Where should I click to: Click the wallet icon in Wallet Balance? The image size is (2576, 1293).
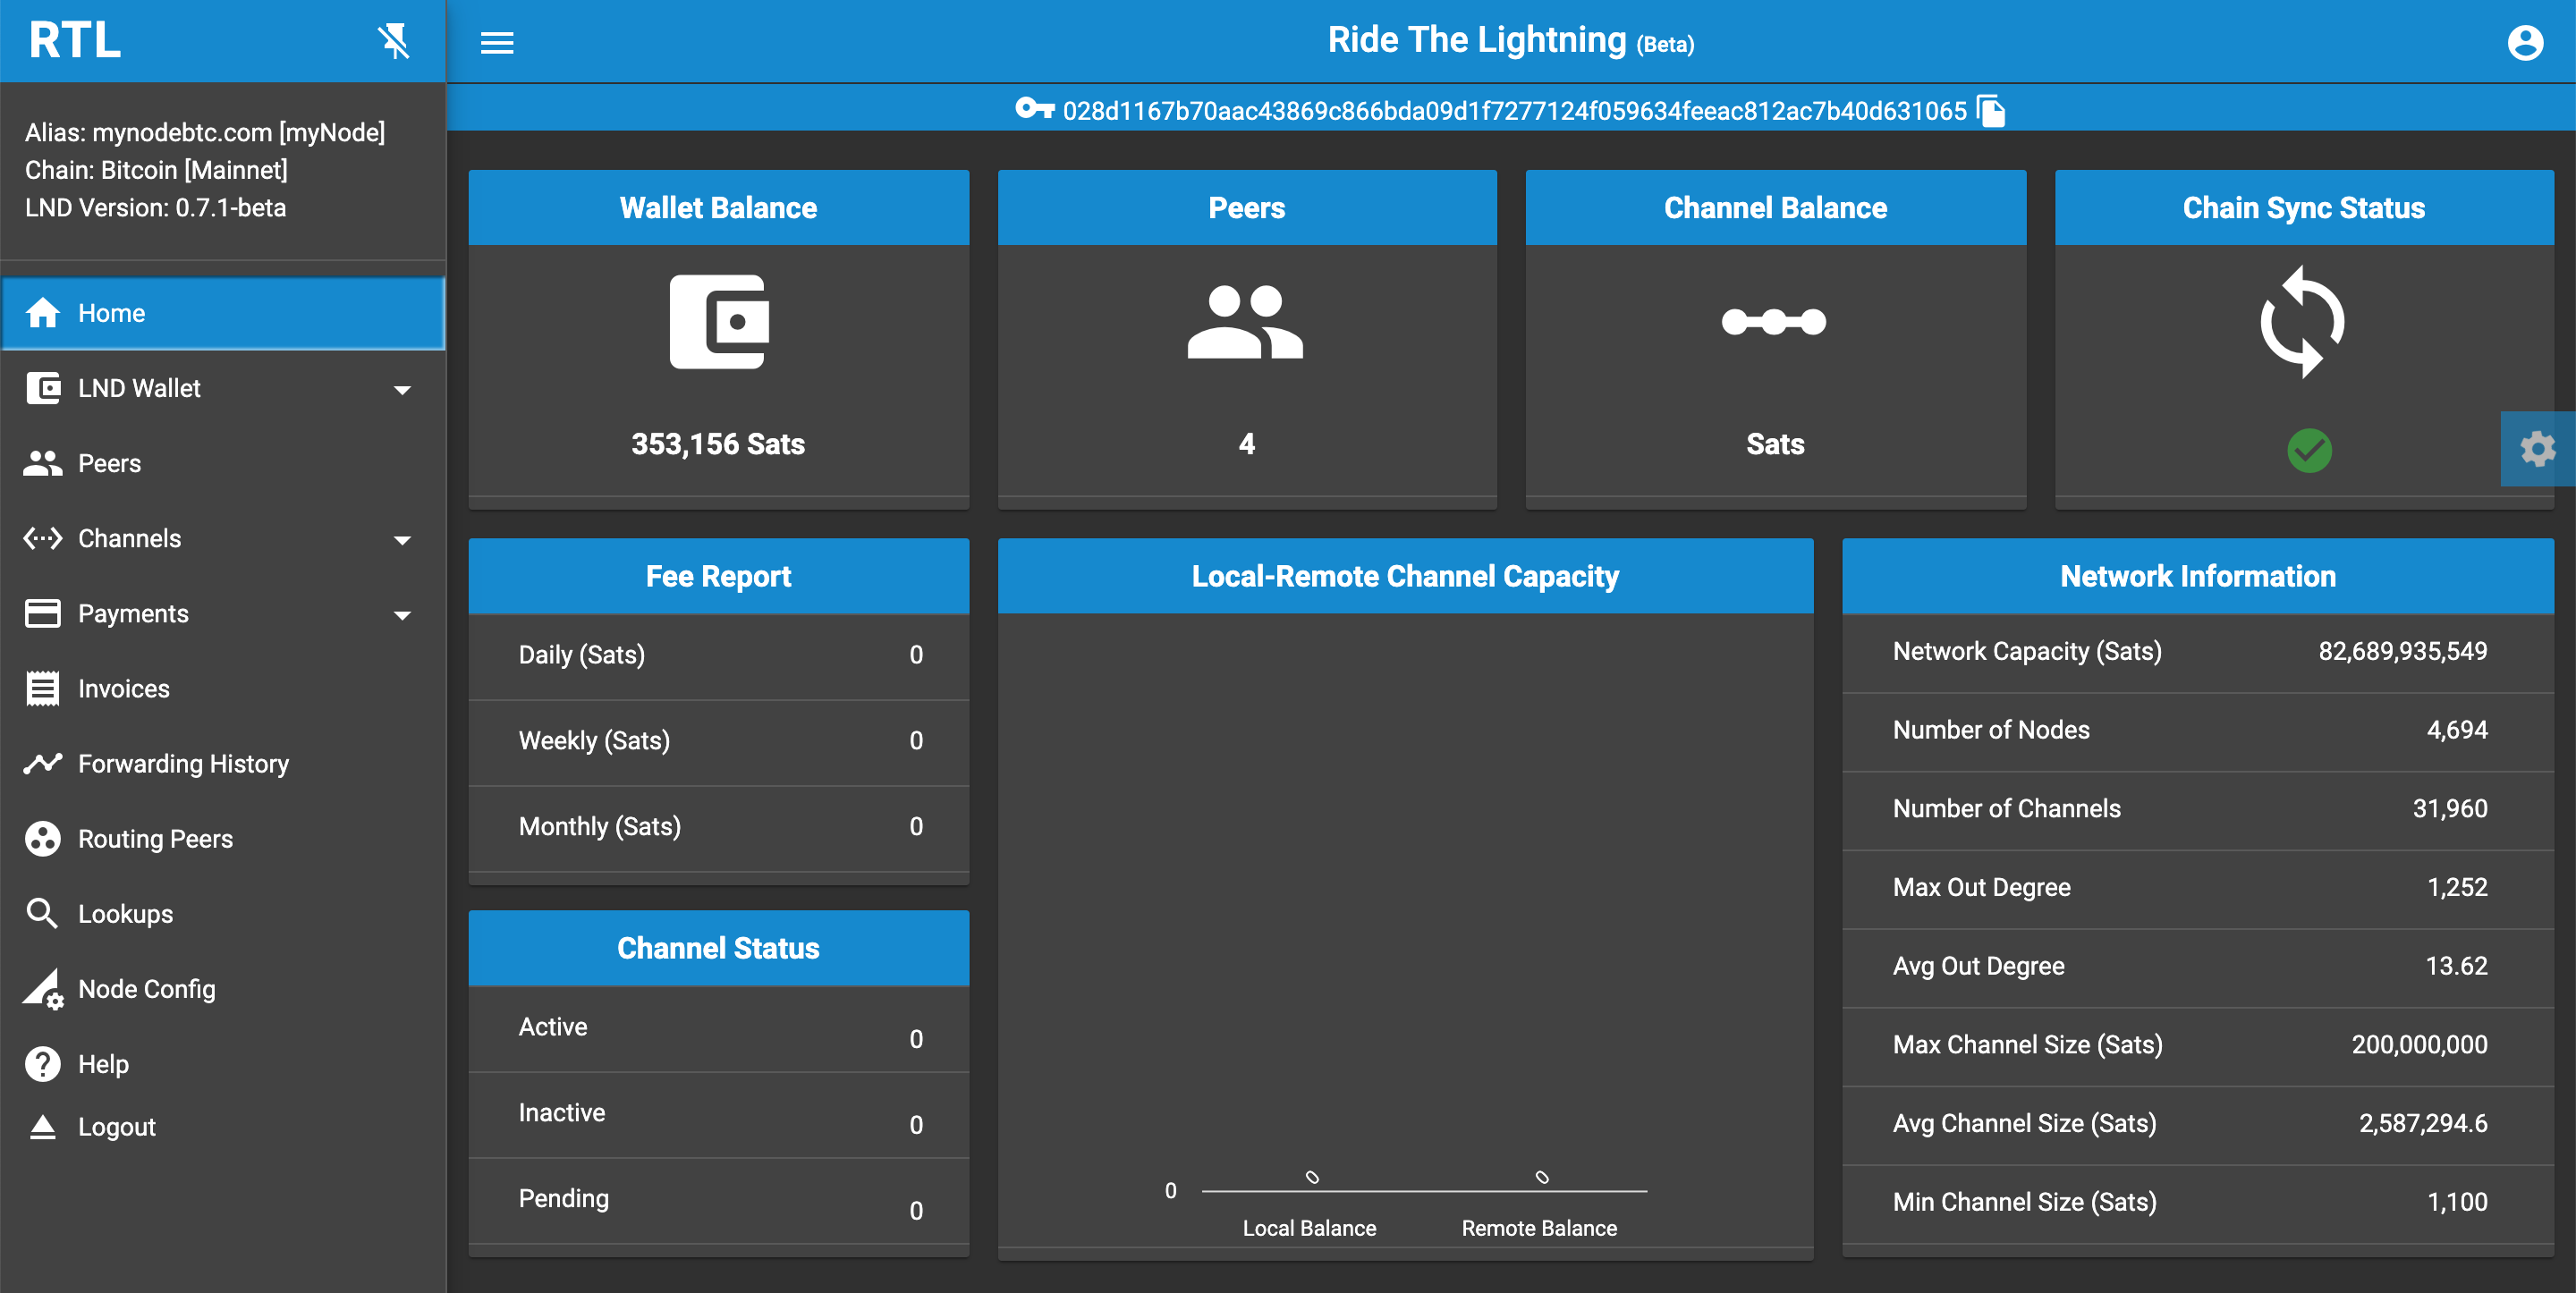(x=718, y=322)
